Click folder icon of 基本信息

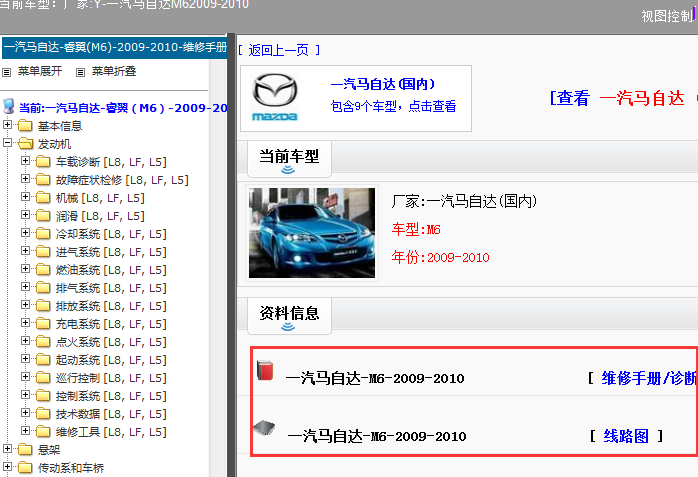click(25, 125)
